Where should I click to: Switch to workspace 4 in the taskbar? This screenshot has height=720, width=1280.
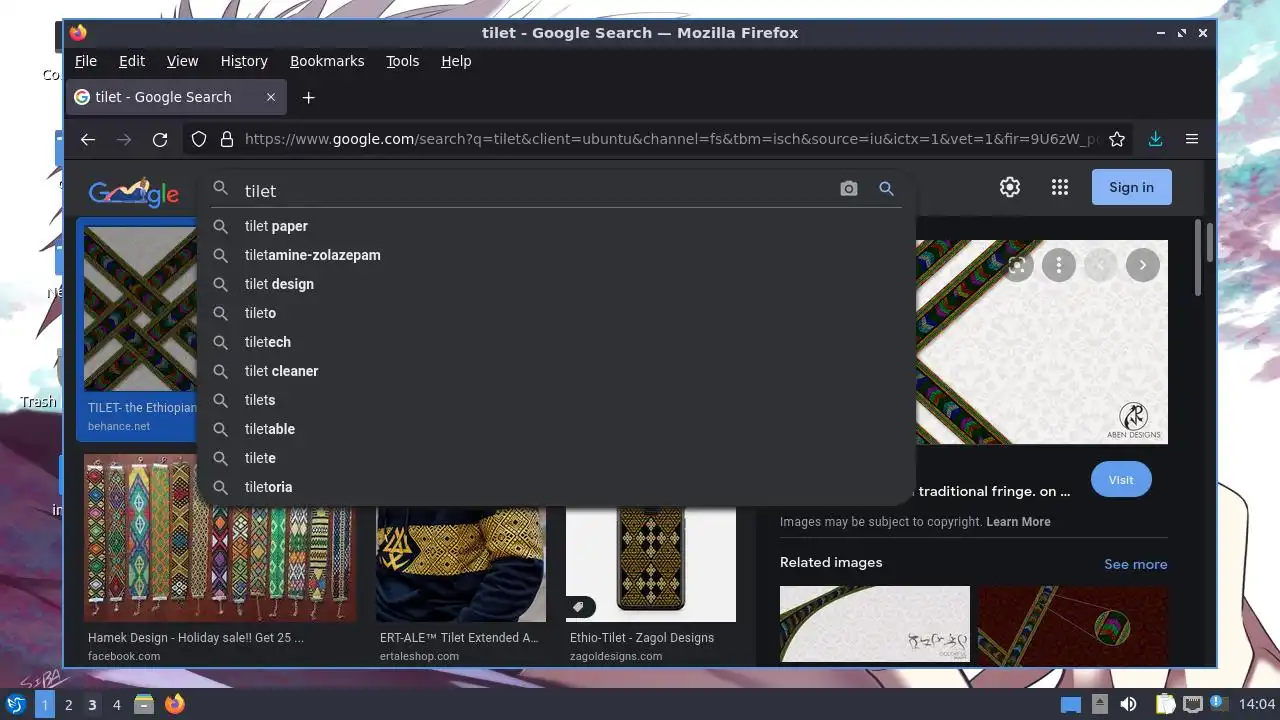pyautogui.click(x=116, y=705)
